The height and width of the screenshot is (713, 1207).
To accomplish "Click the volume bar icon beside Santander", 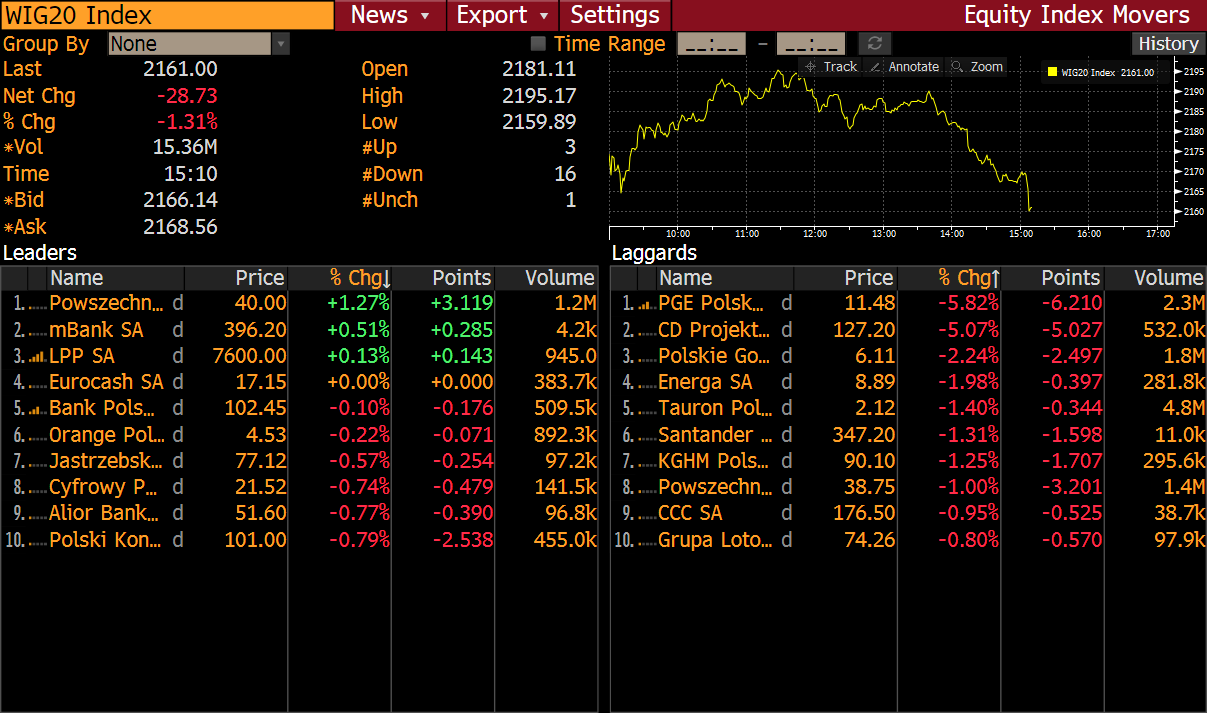I will [x=647, y=435].
